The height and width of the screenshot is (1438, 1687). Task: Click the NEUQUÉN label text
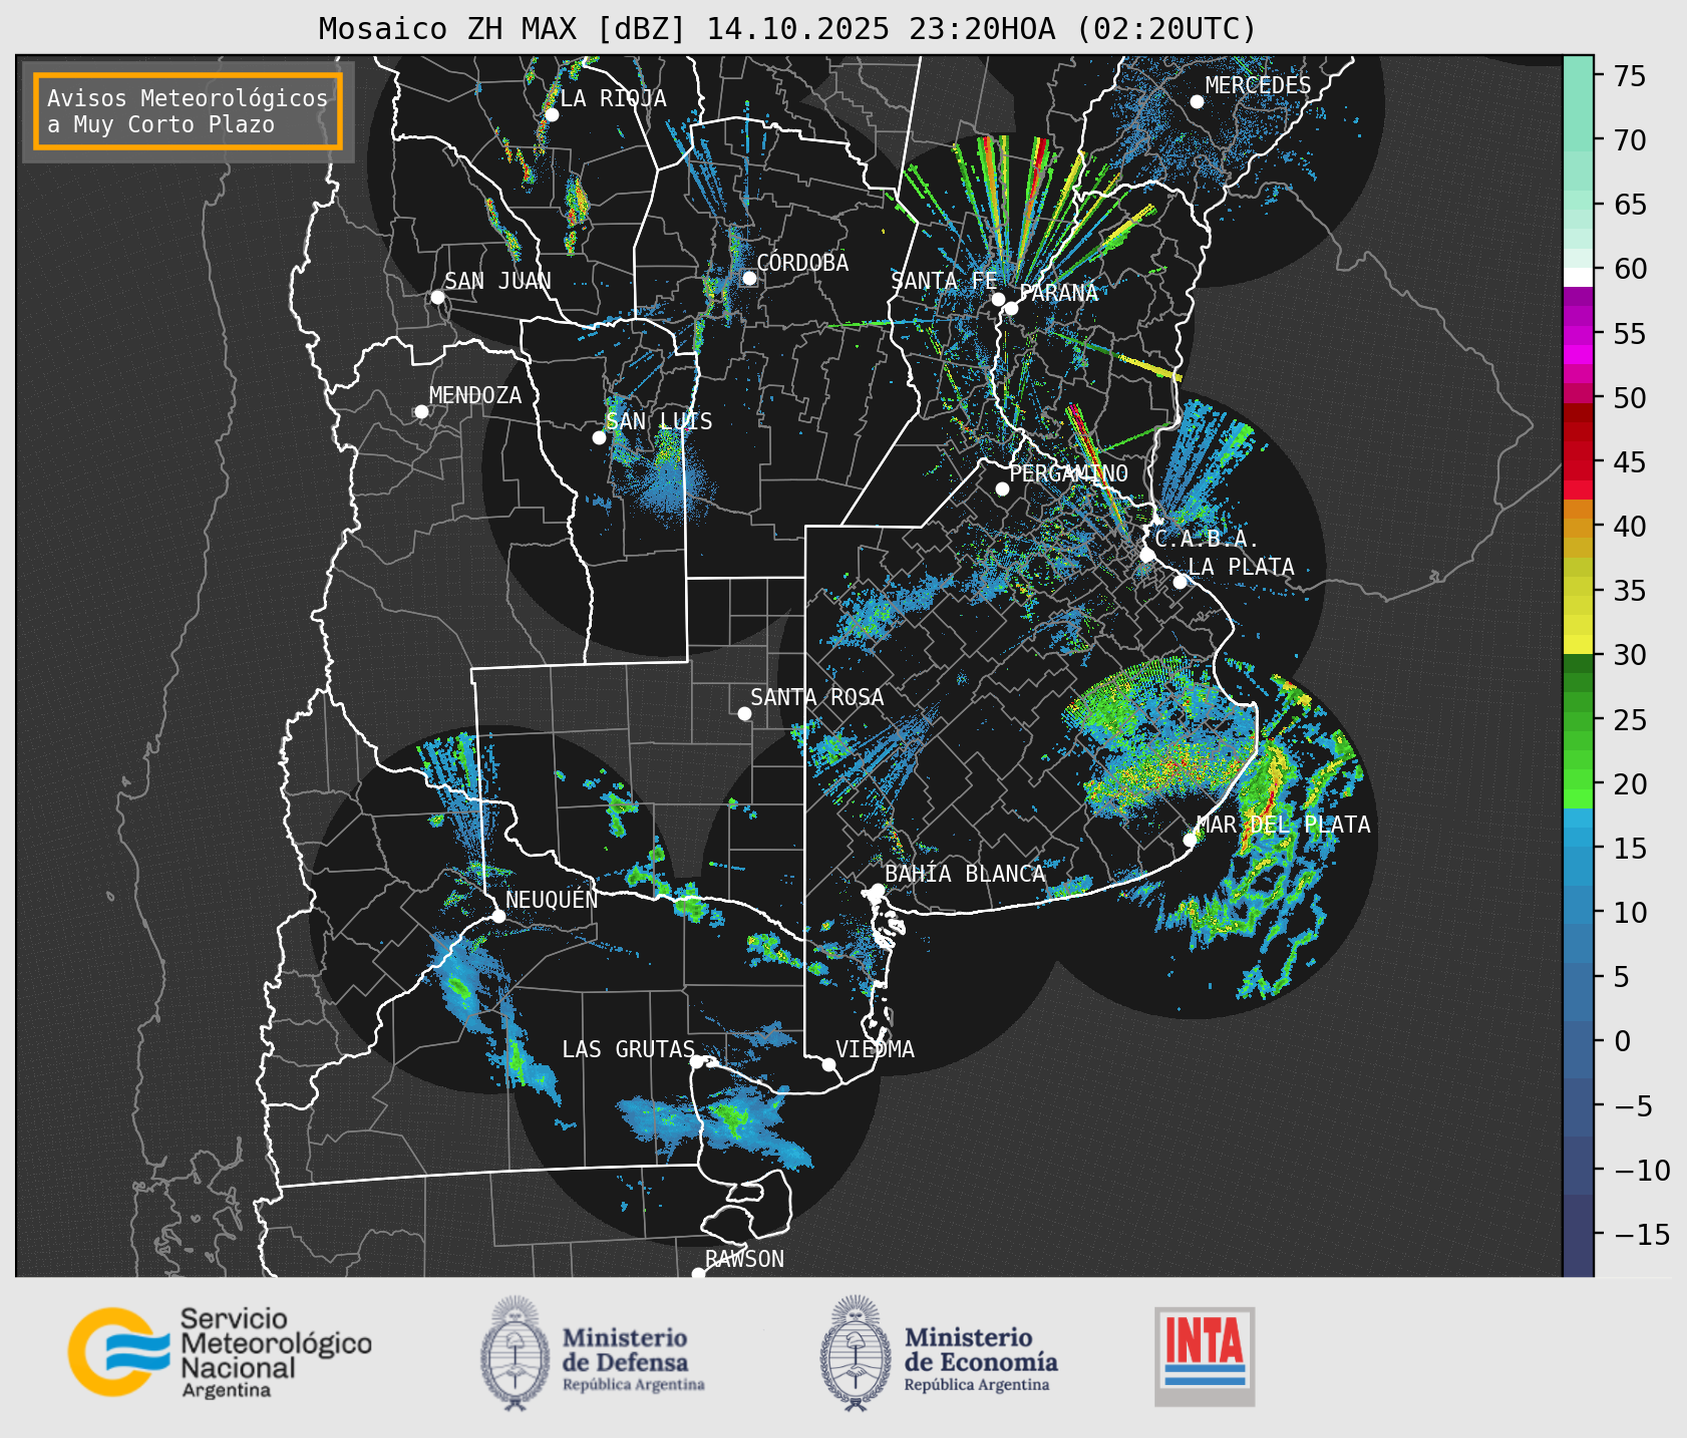[552, 899]
